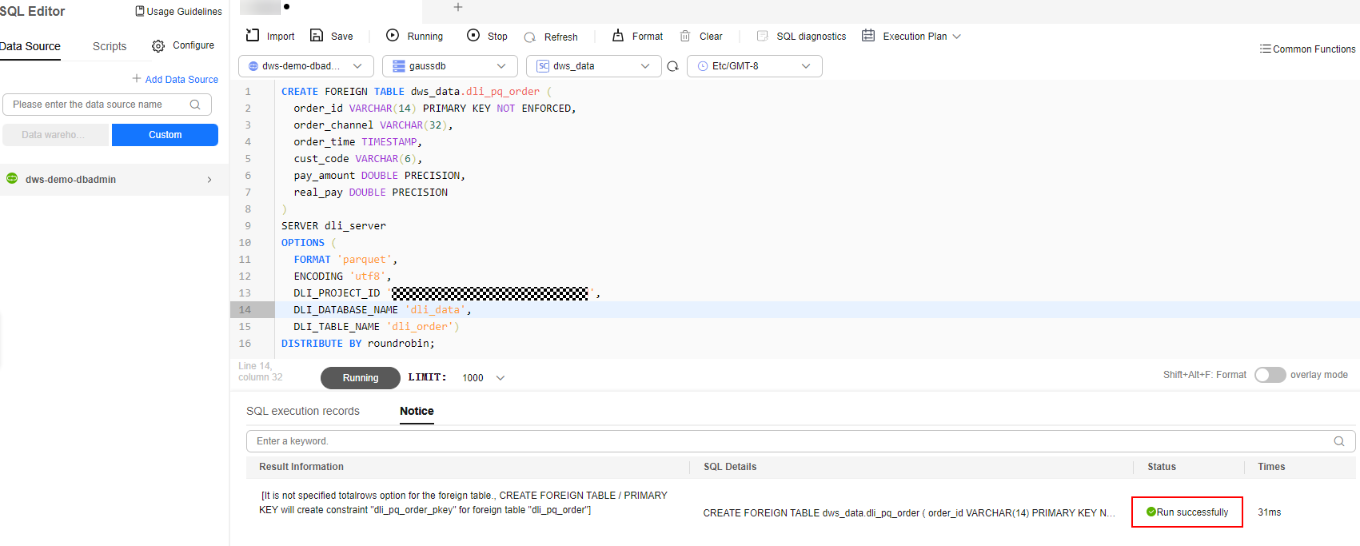Click the Common Functions link
The image size is (1360, 546).
click(x=1314, y=49)
